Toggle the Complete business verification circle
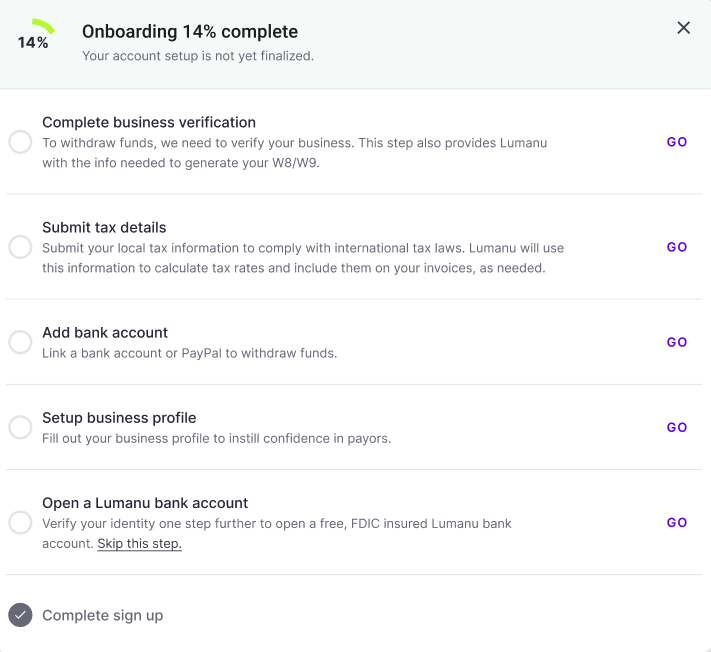The width and height of the screenshot is (711, 652). point(20,142)
